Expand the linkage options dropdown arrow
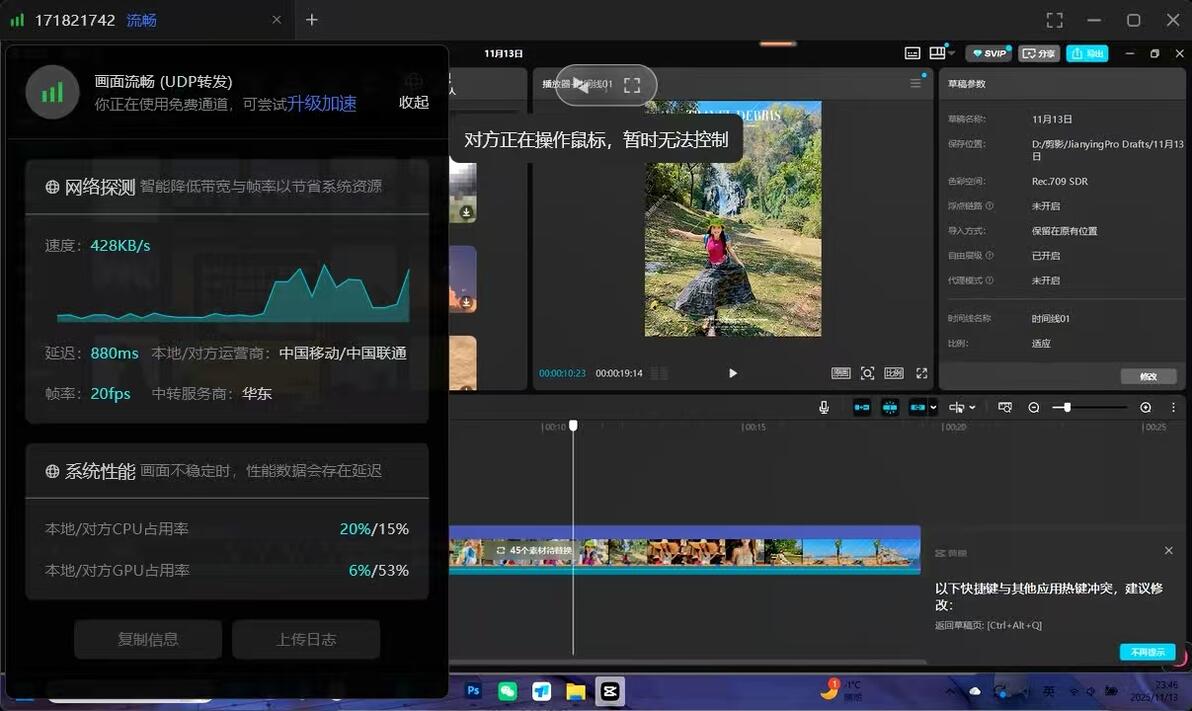Screen dimensions: 1192x711 coord(934,408)
